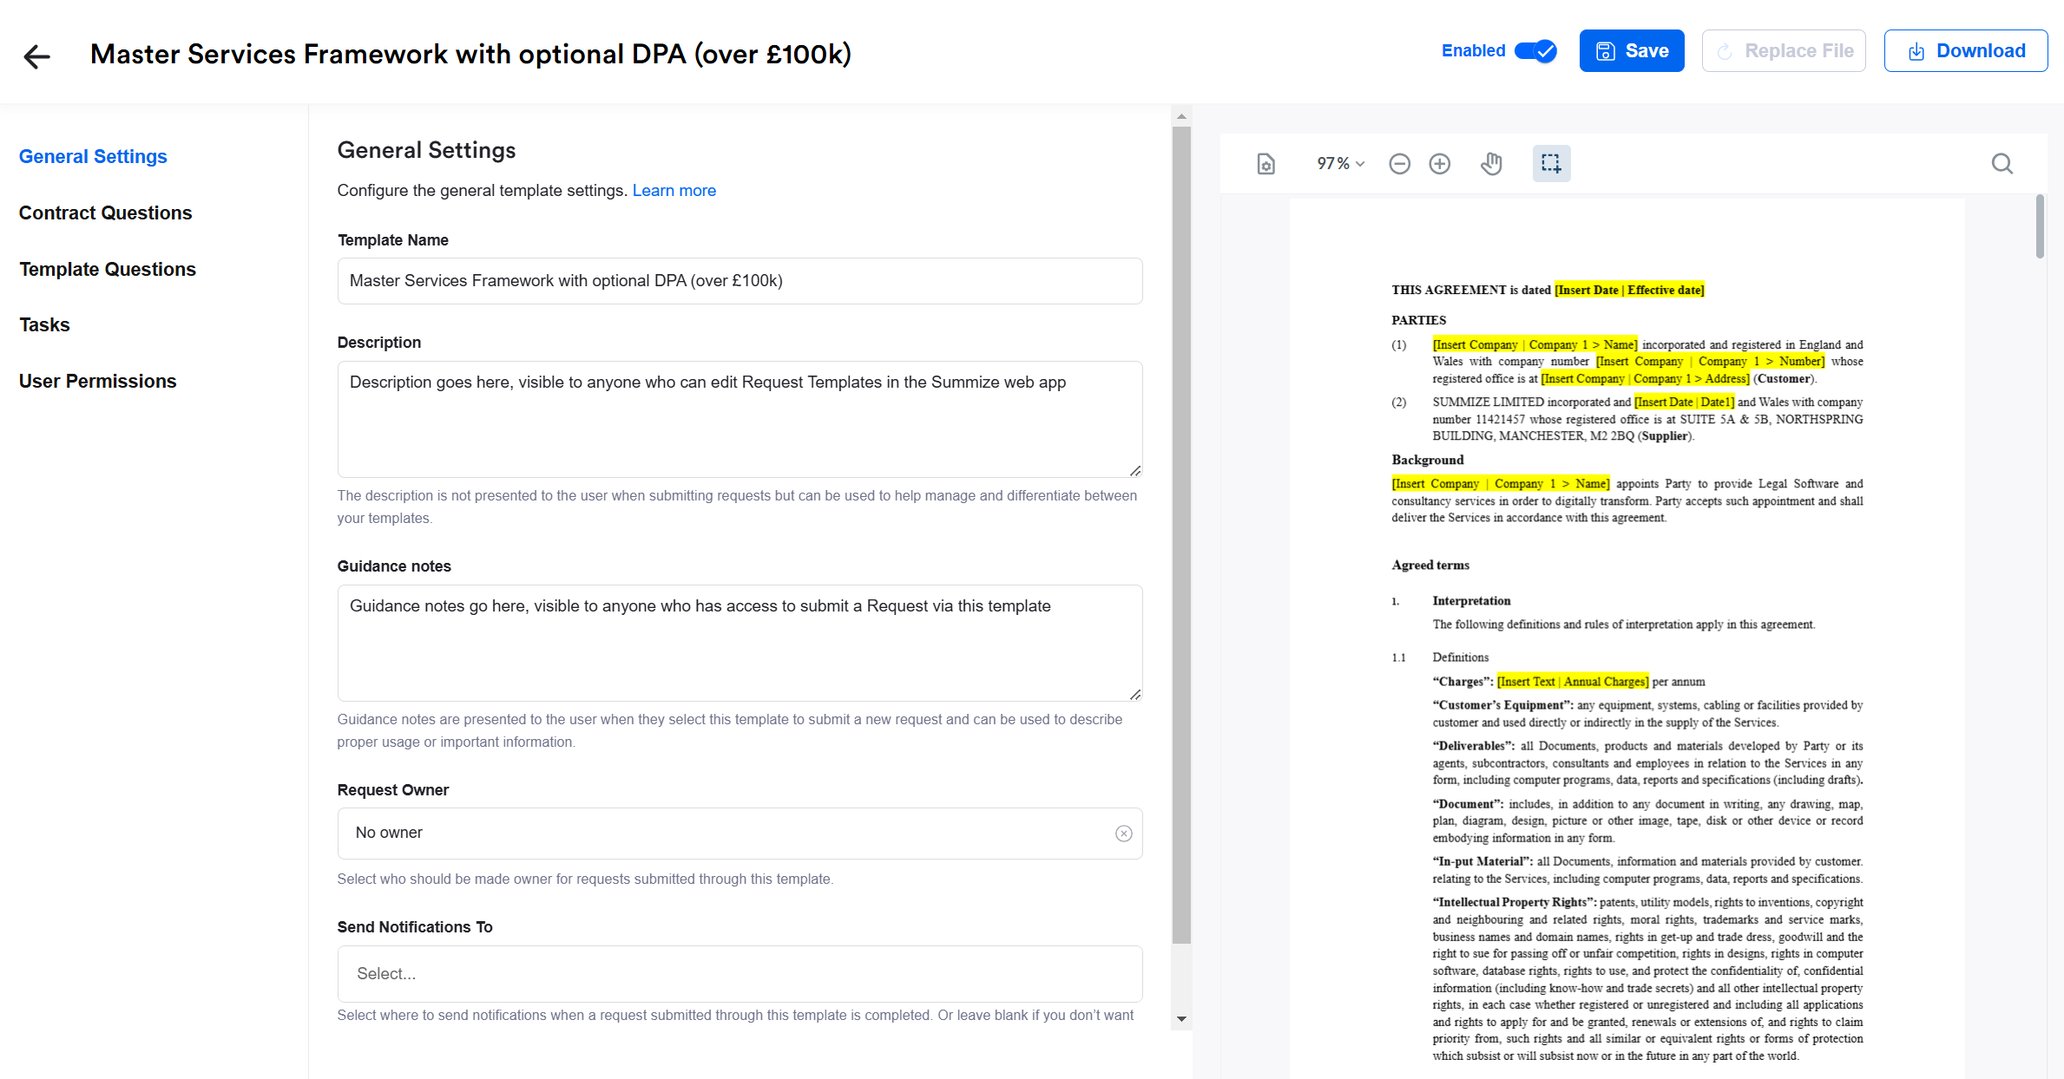
Task: Go to Contract Questions section
Action: pos(105,213)
